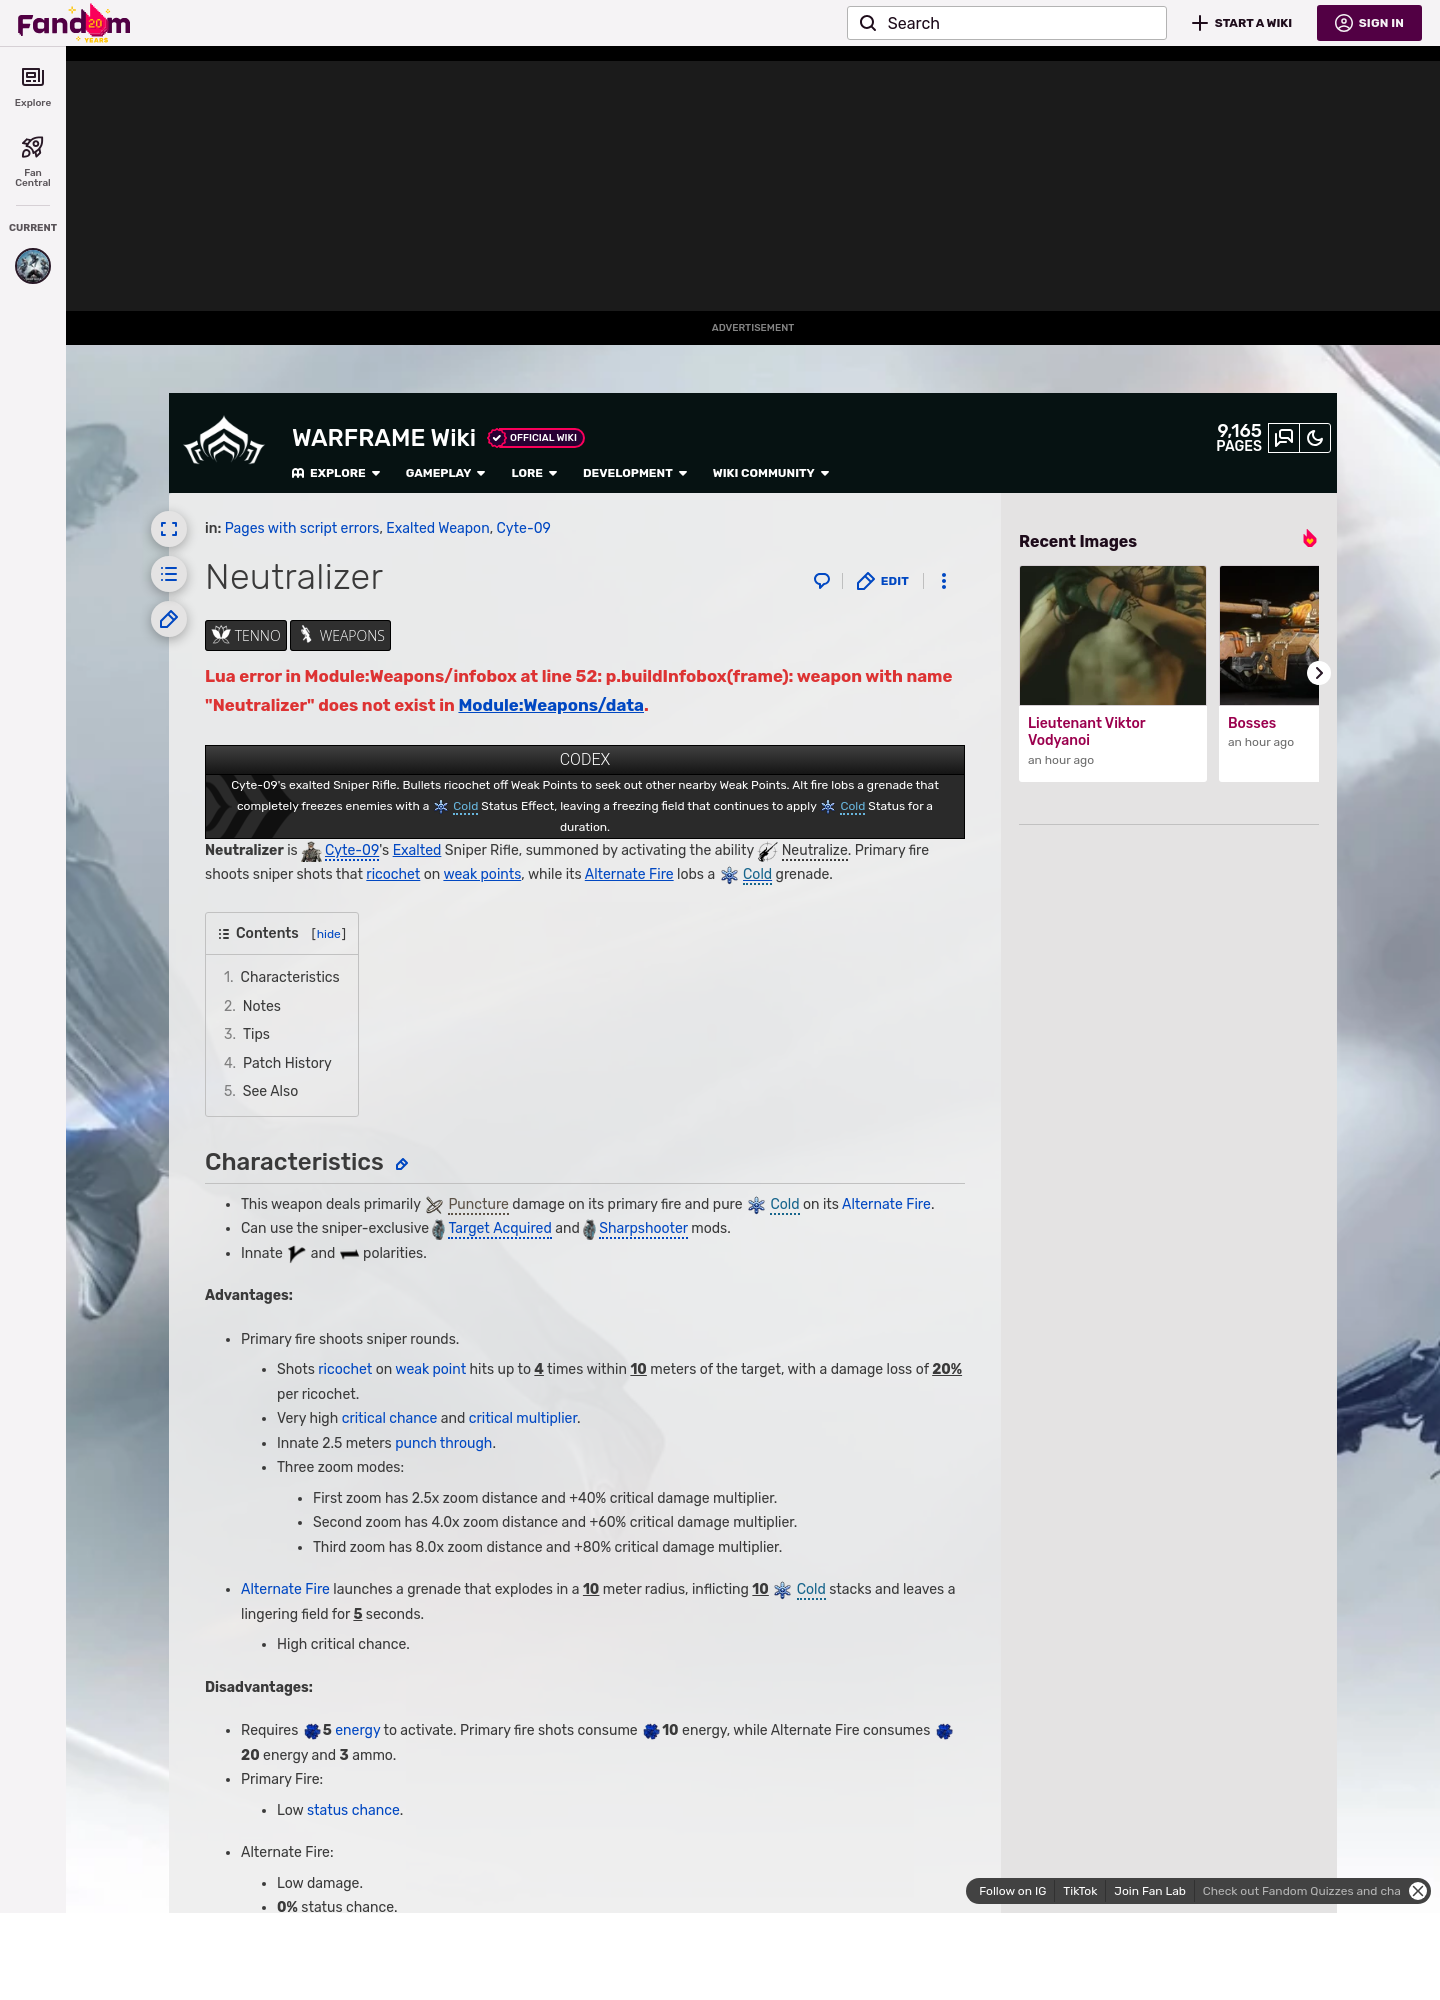Click Join Fan Lab

[1150, 1891]
